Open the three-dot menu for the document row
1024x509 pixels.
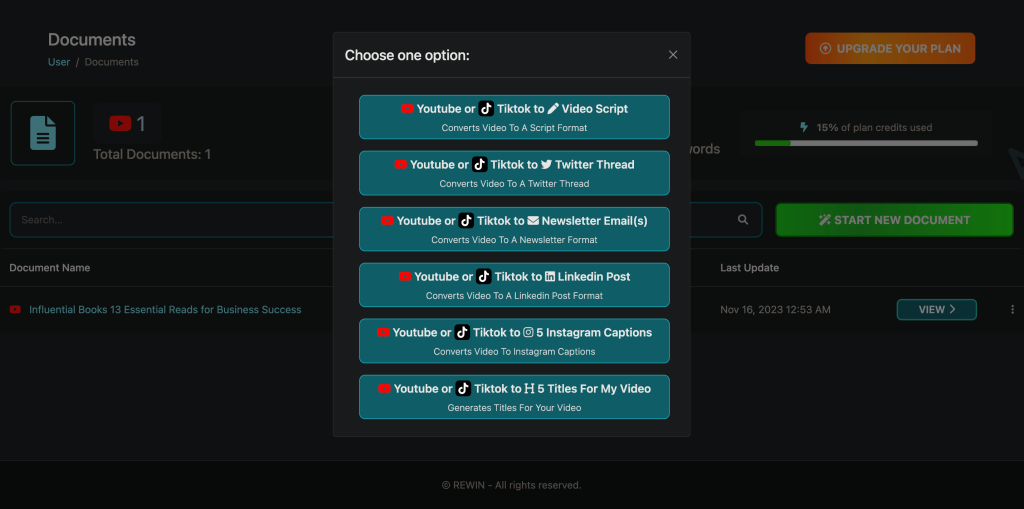pyautogui.click(x=1012, y=310)
